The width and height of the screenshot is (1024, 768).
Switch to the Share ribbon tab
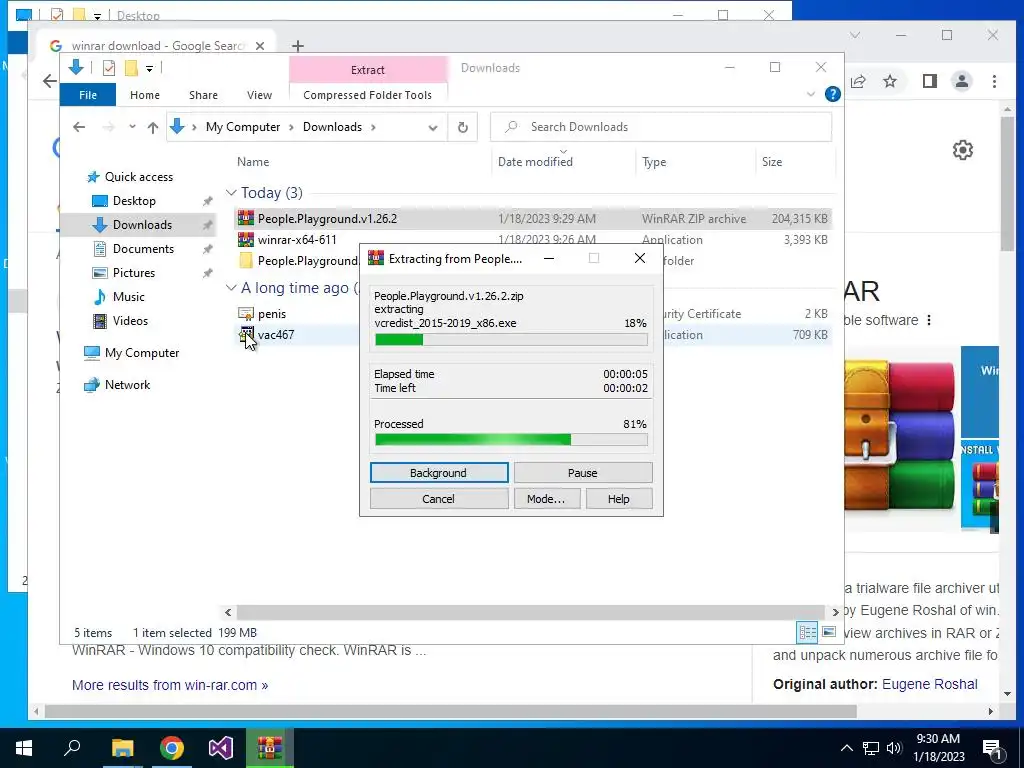tap(203, 95)
